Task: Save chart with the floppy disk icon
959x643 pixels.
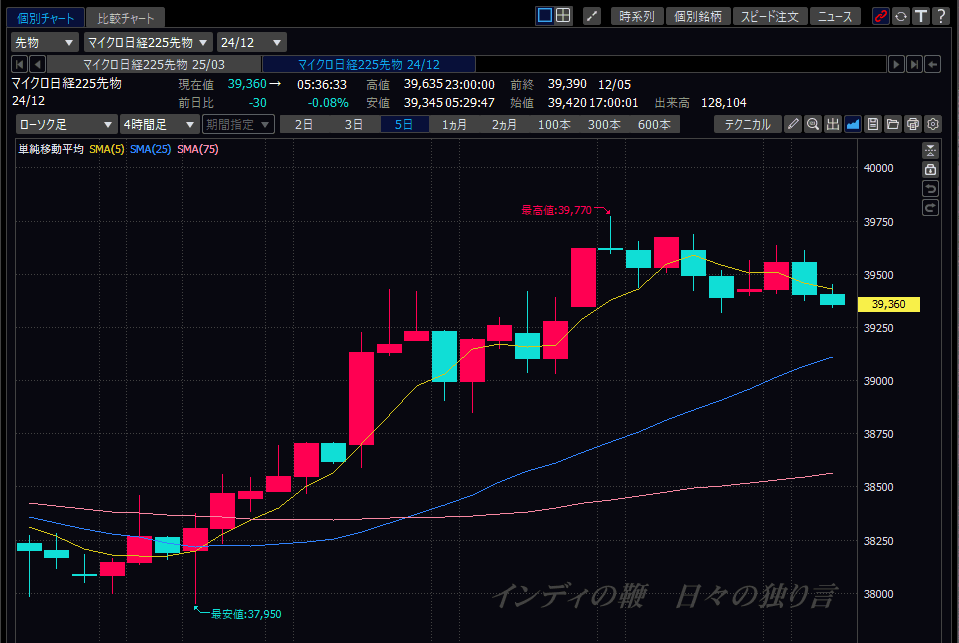Action: pyautogui.click(x=873, y=124)
